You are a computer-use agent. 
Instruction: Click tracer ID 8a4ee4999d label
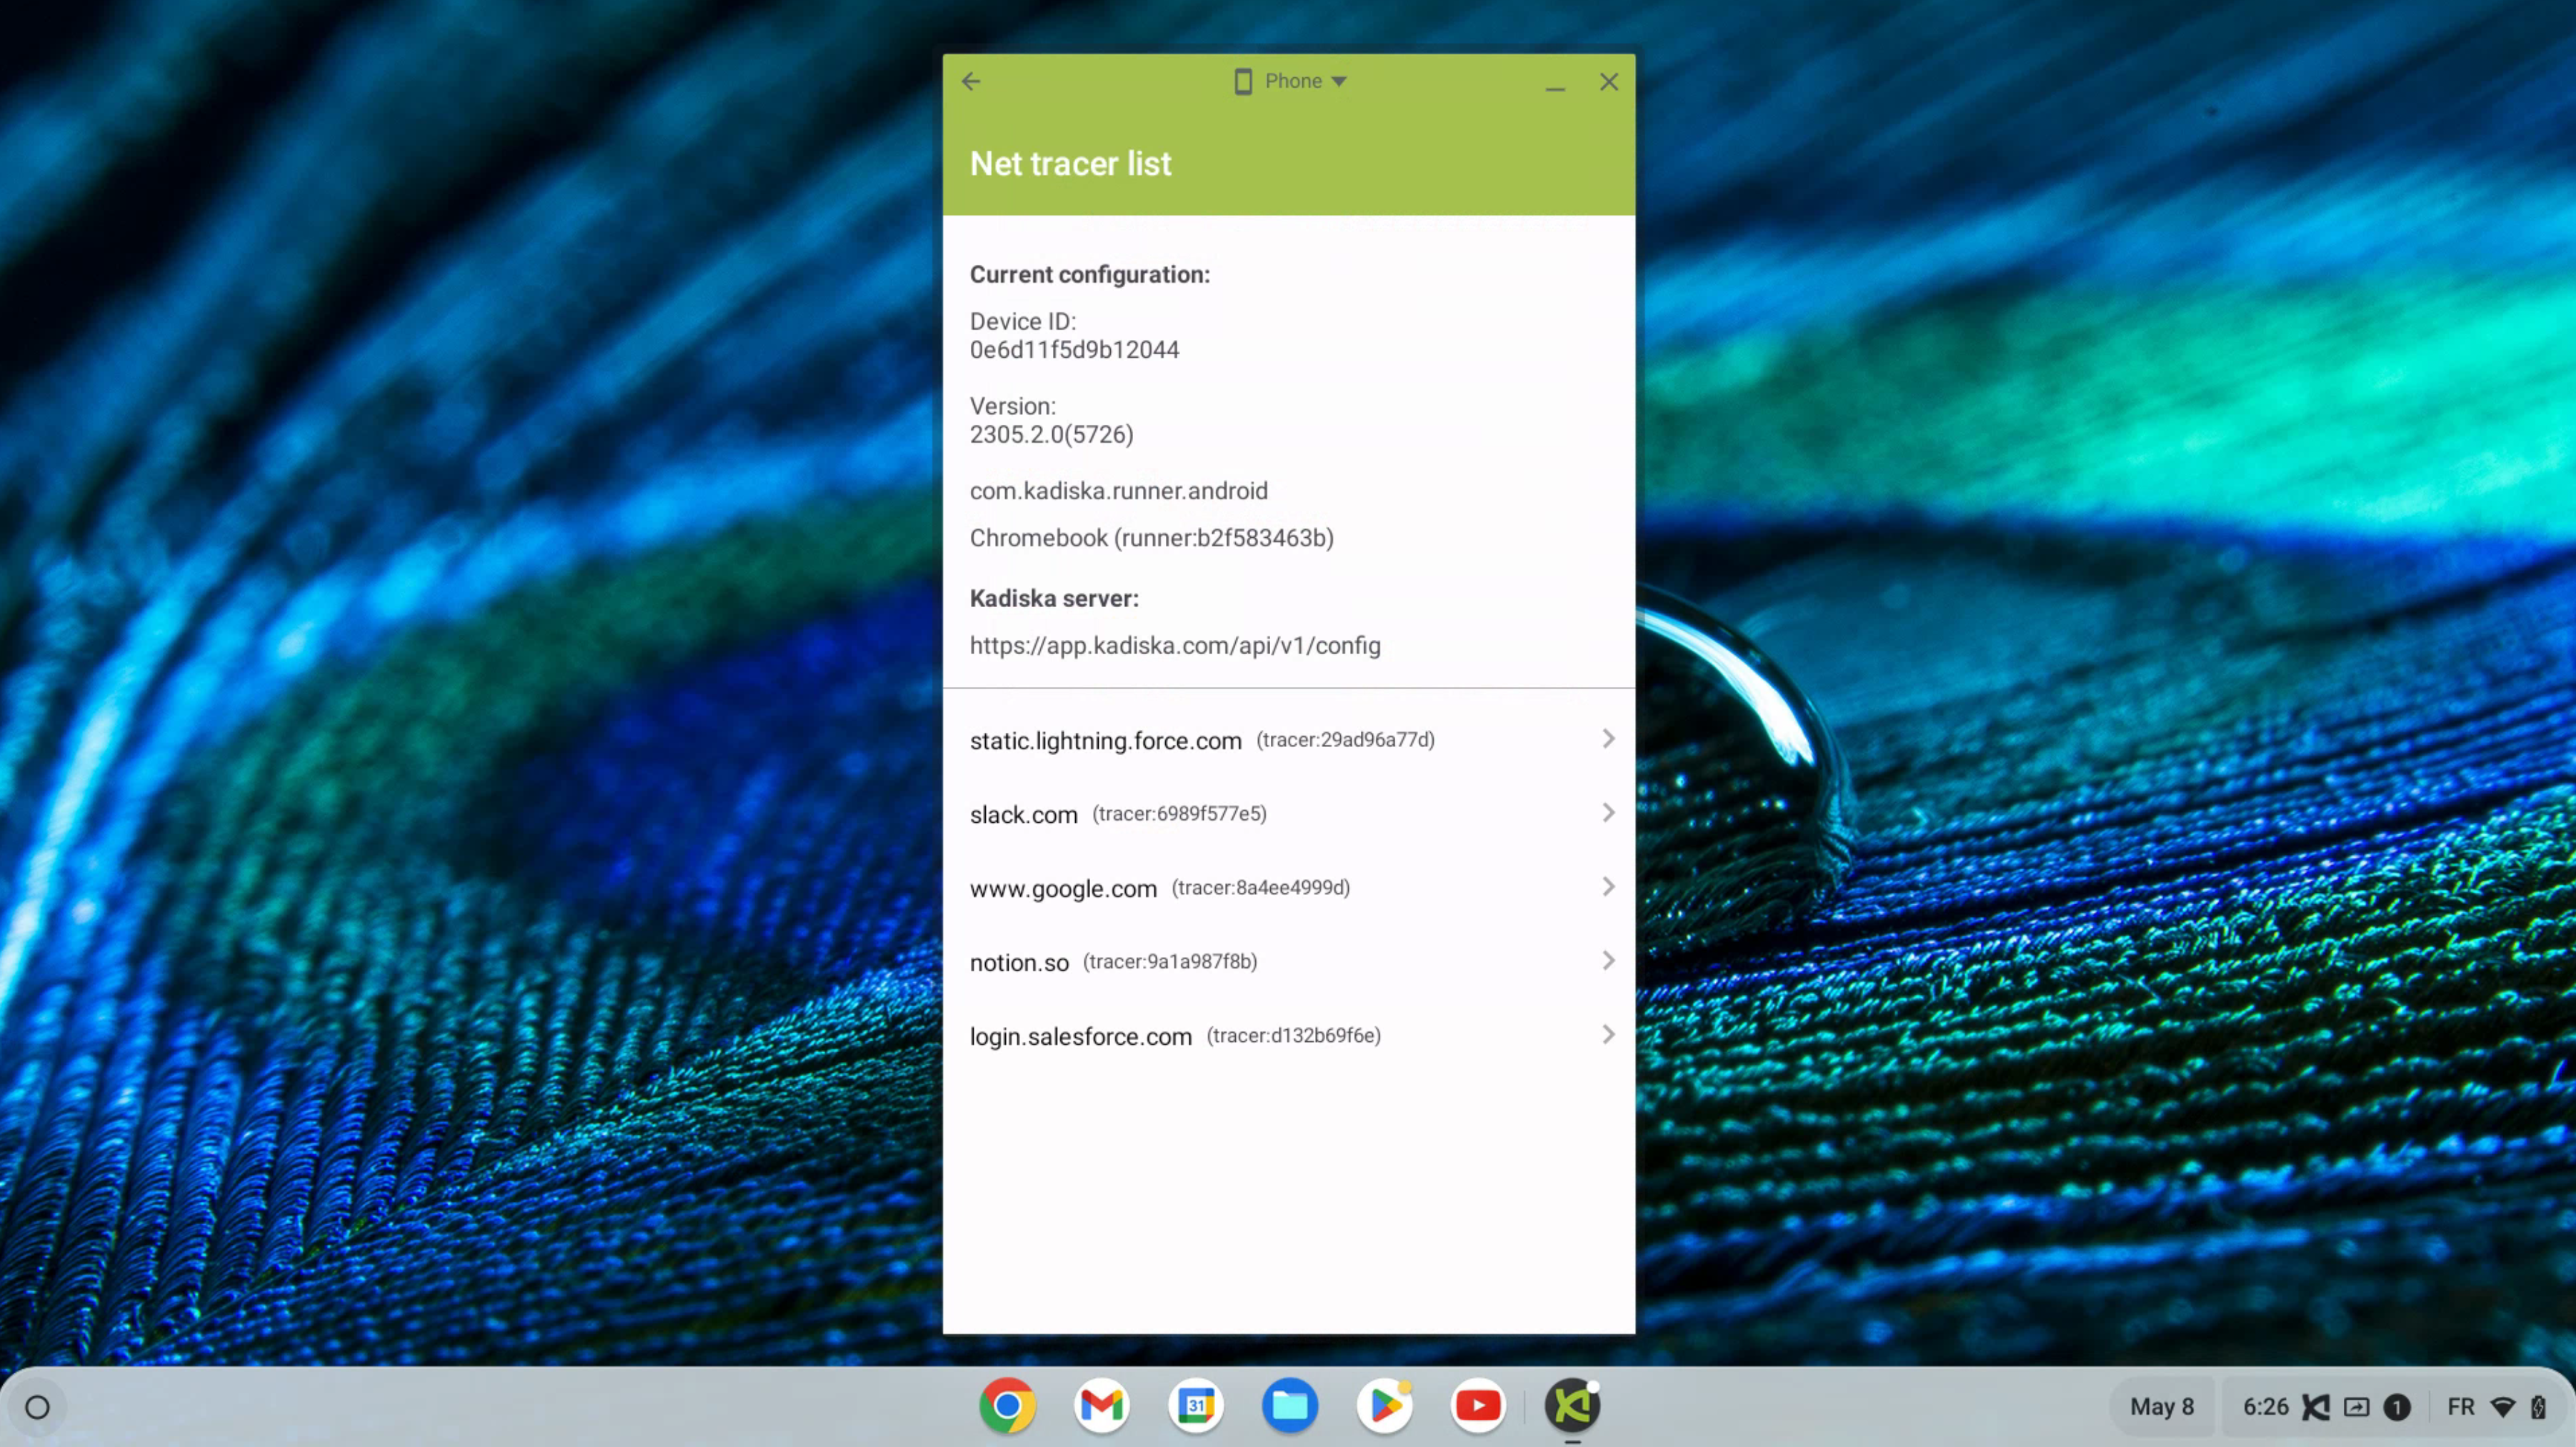click(1260, 888)
